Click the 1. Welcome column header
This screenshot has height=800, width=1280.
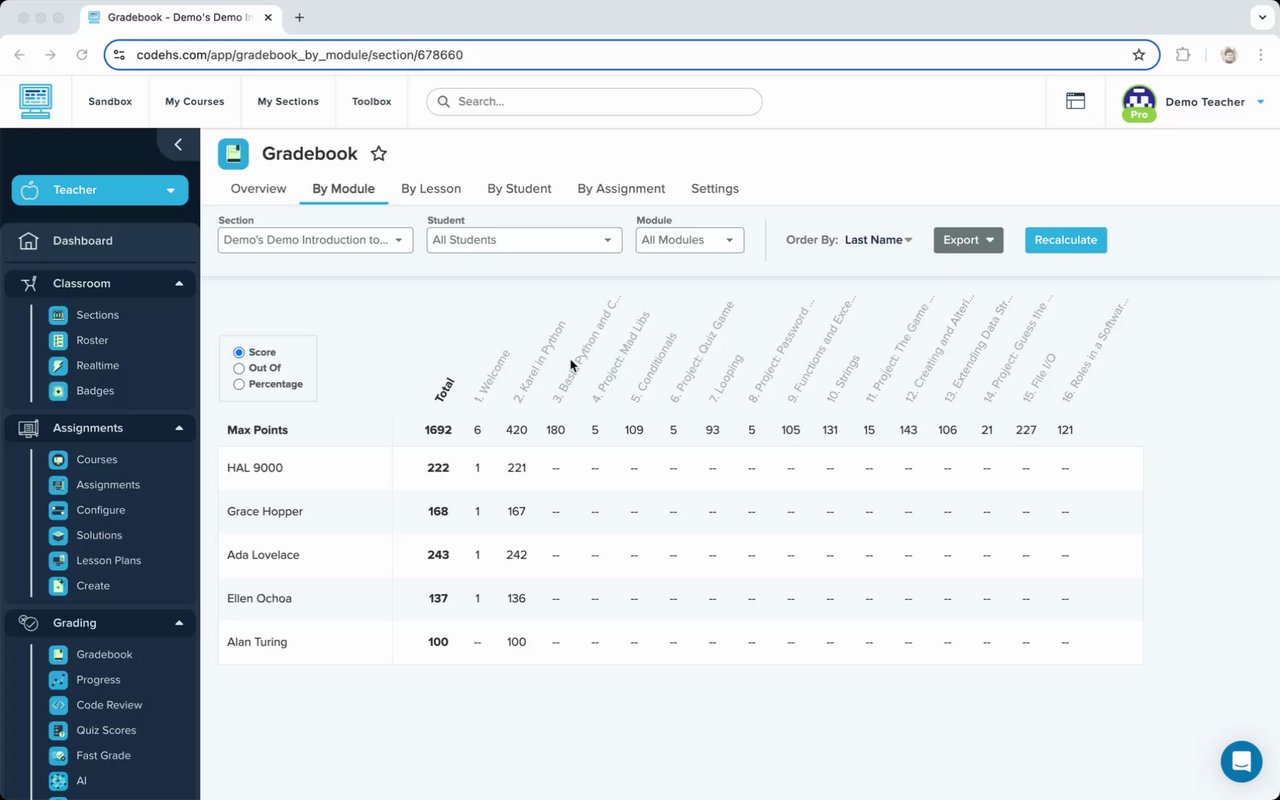[491, 376]
